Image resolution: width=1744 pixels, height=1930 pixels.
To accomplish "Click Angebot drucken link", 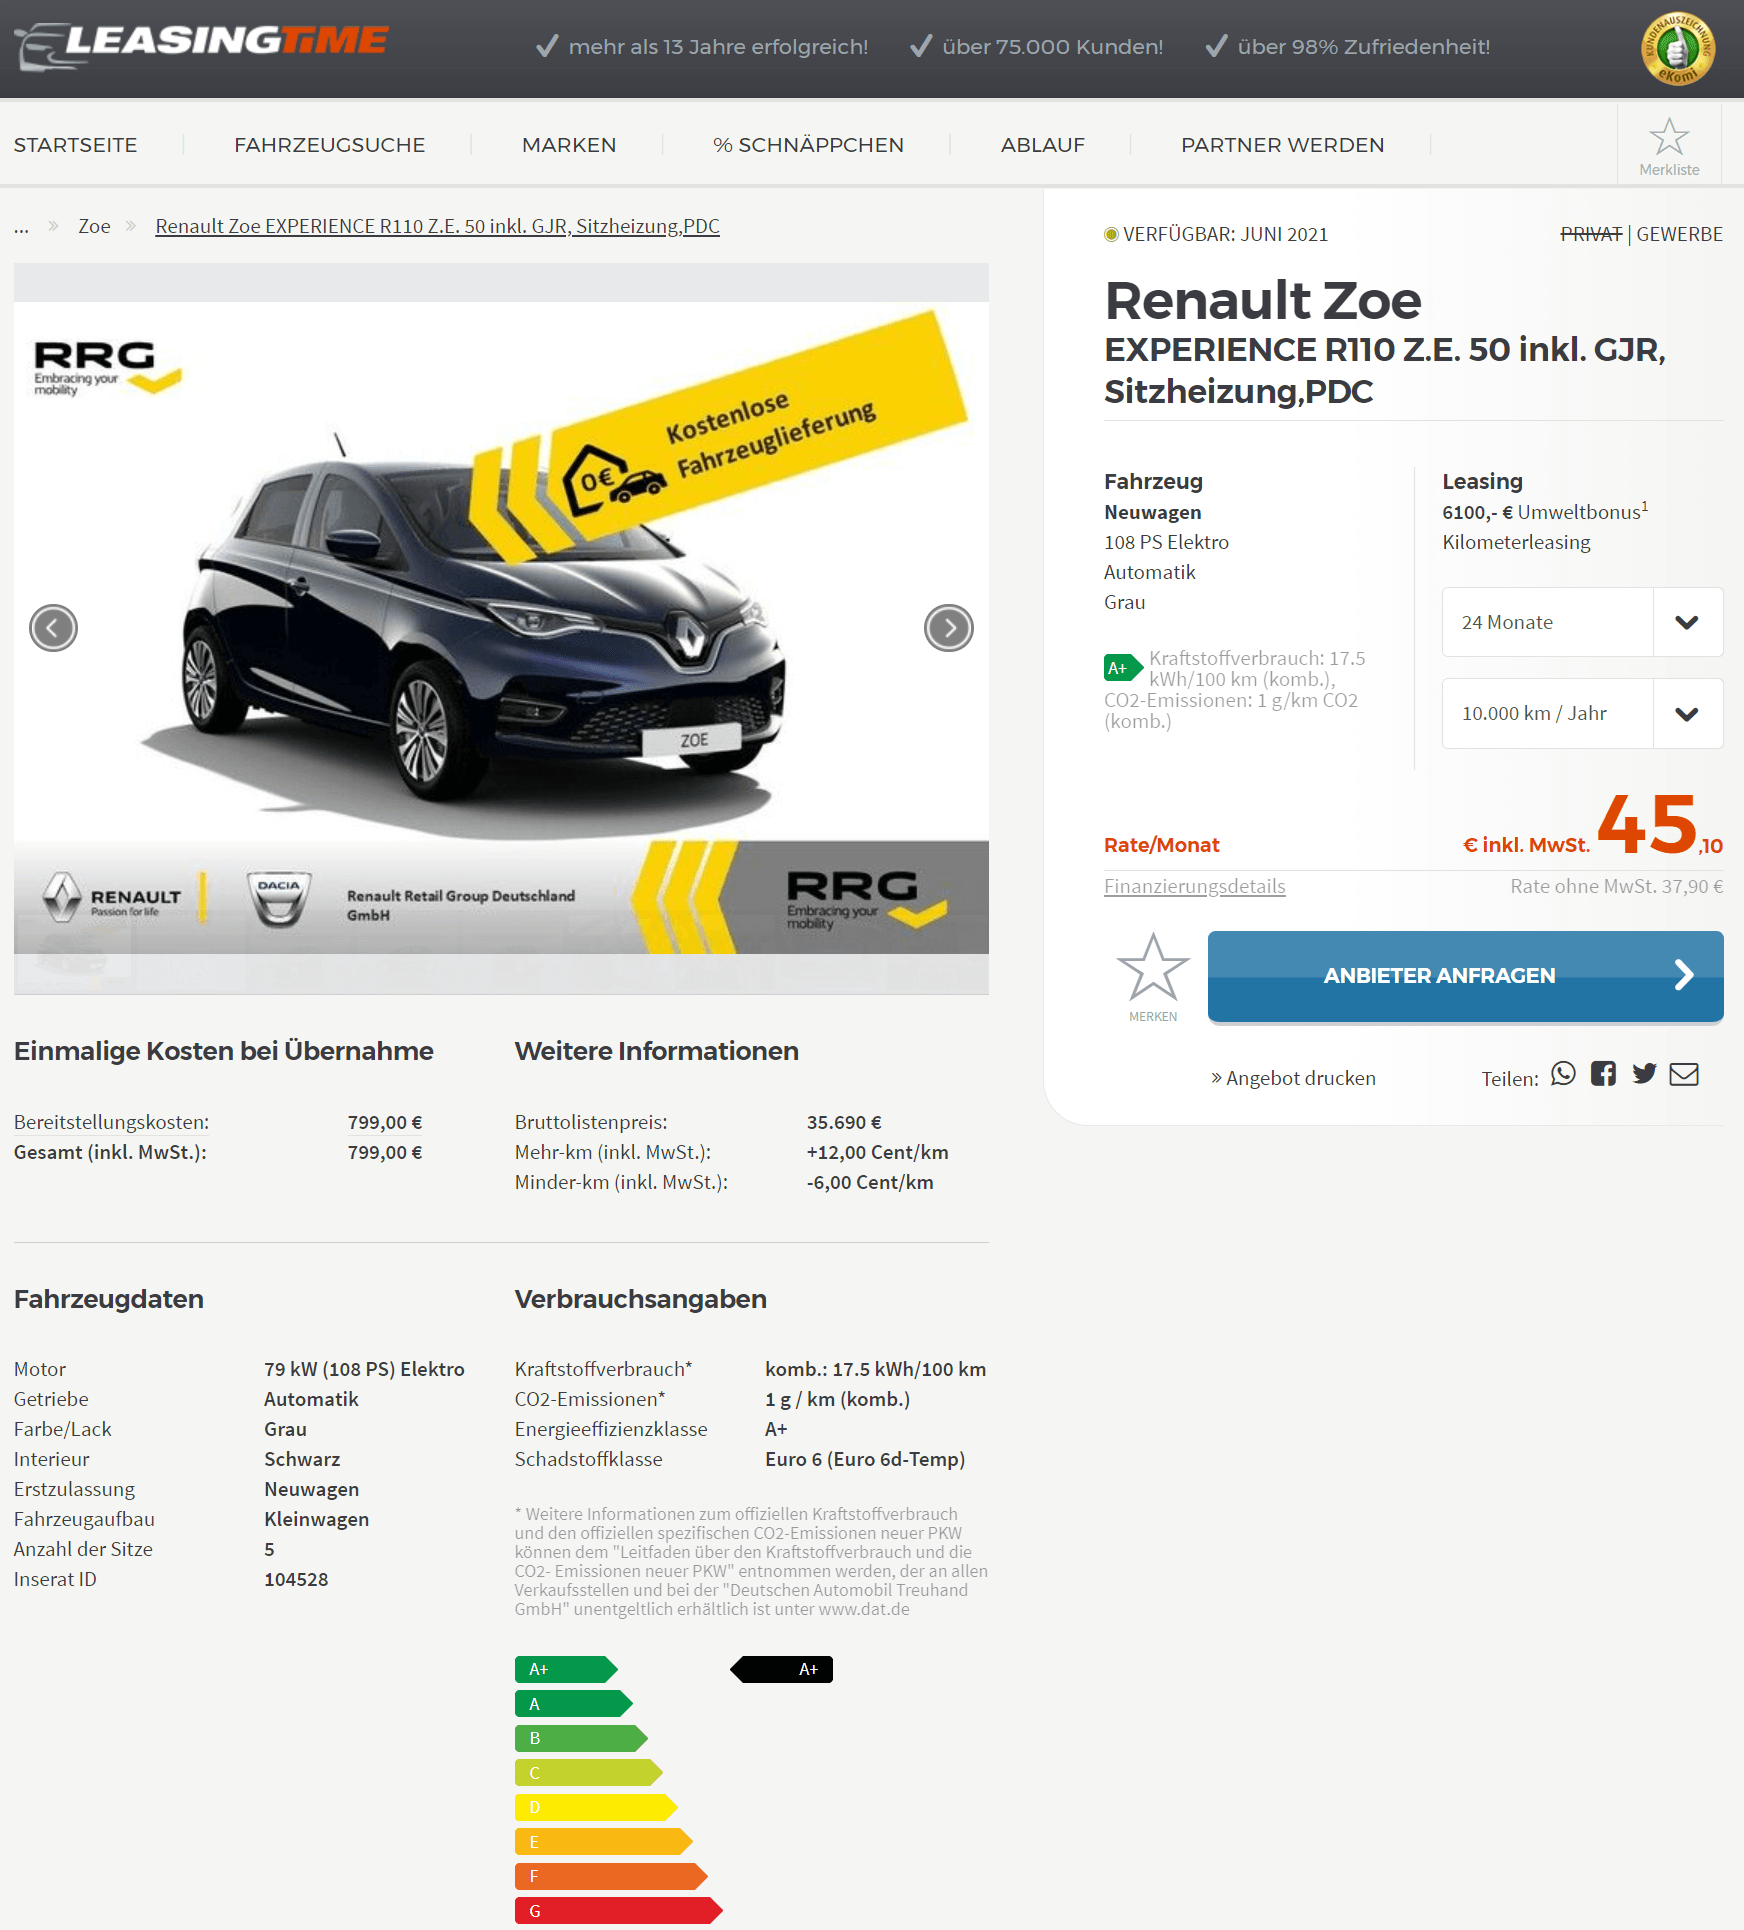I will pos(1293,1078).
